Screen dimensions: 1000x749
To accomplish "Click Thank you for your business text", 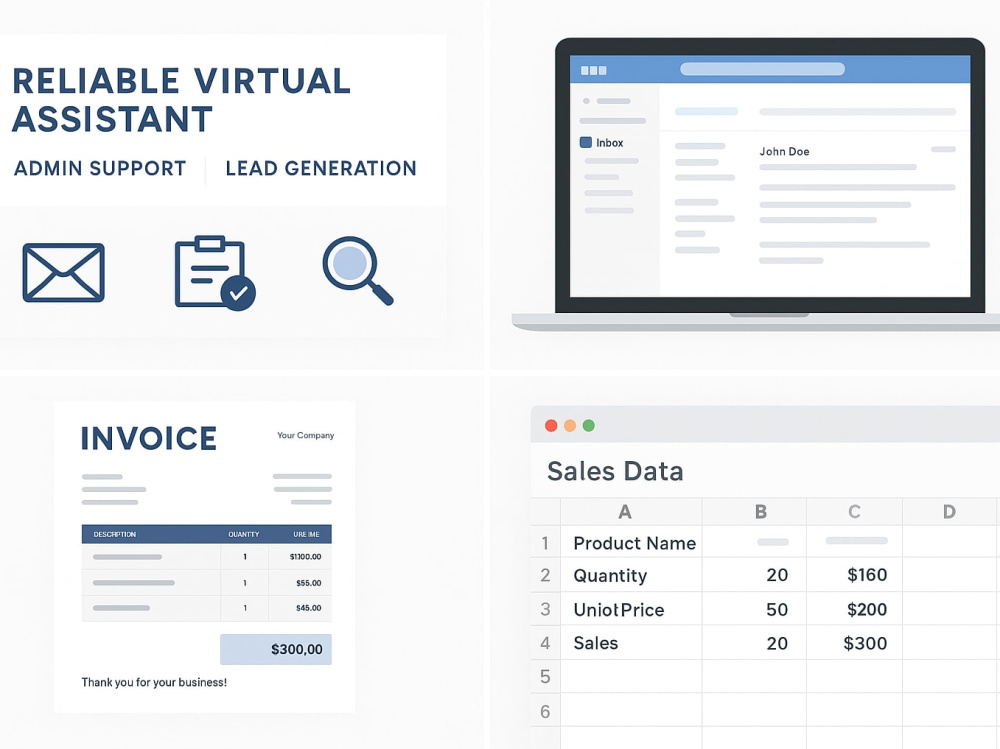I will tap(154, 683).
